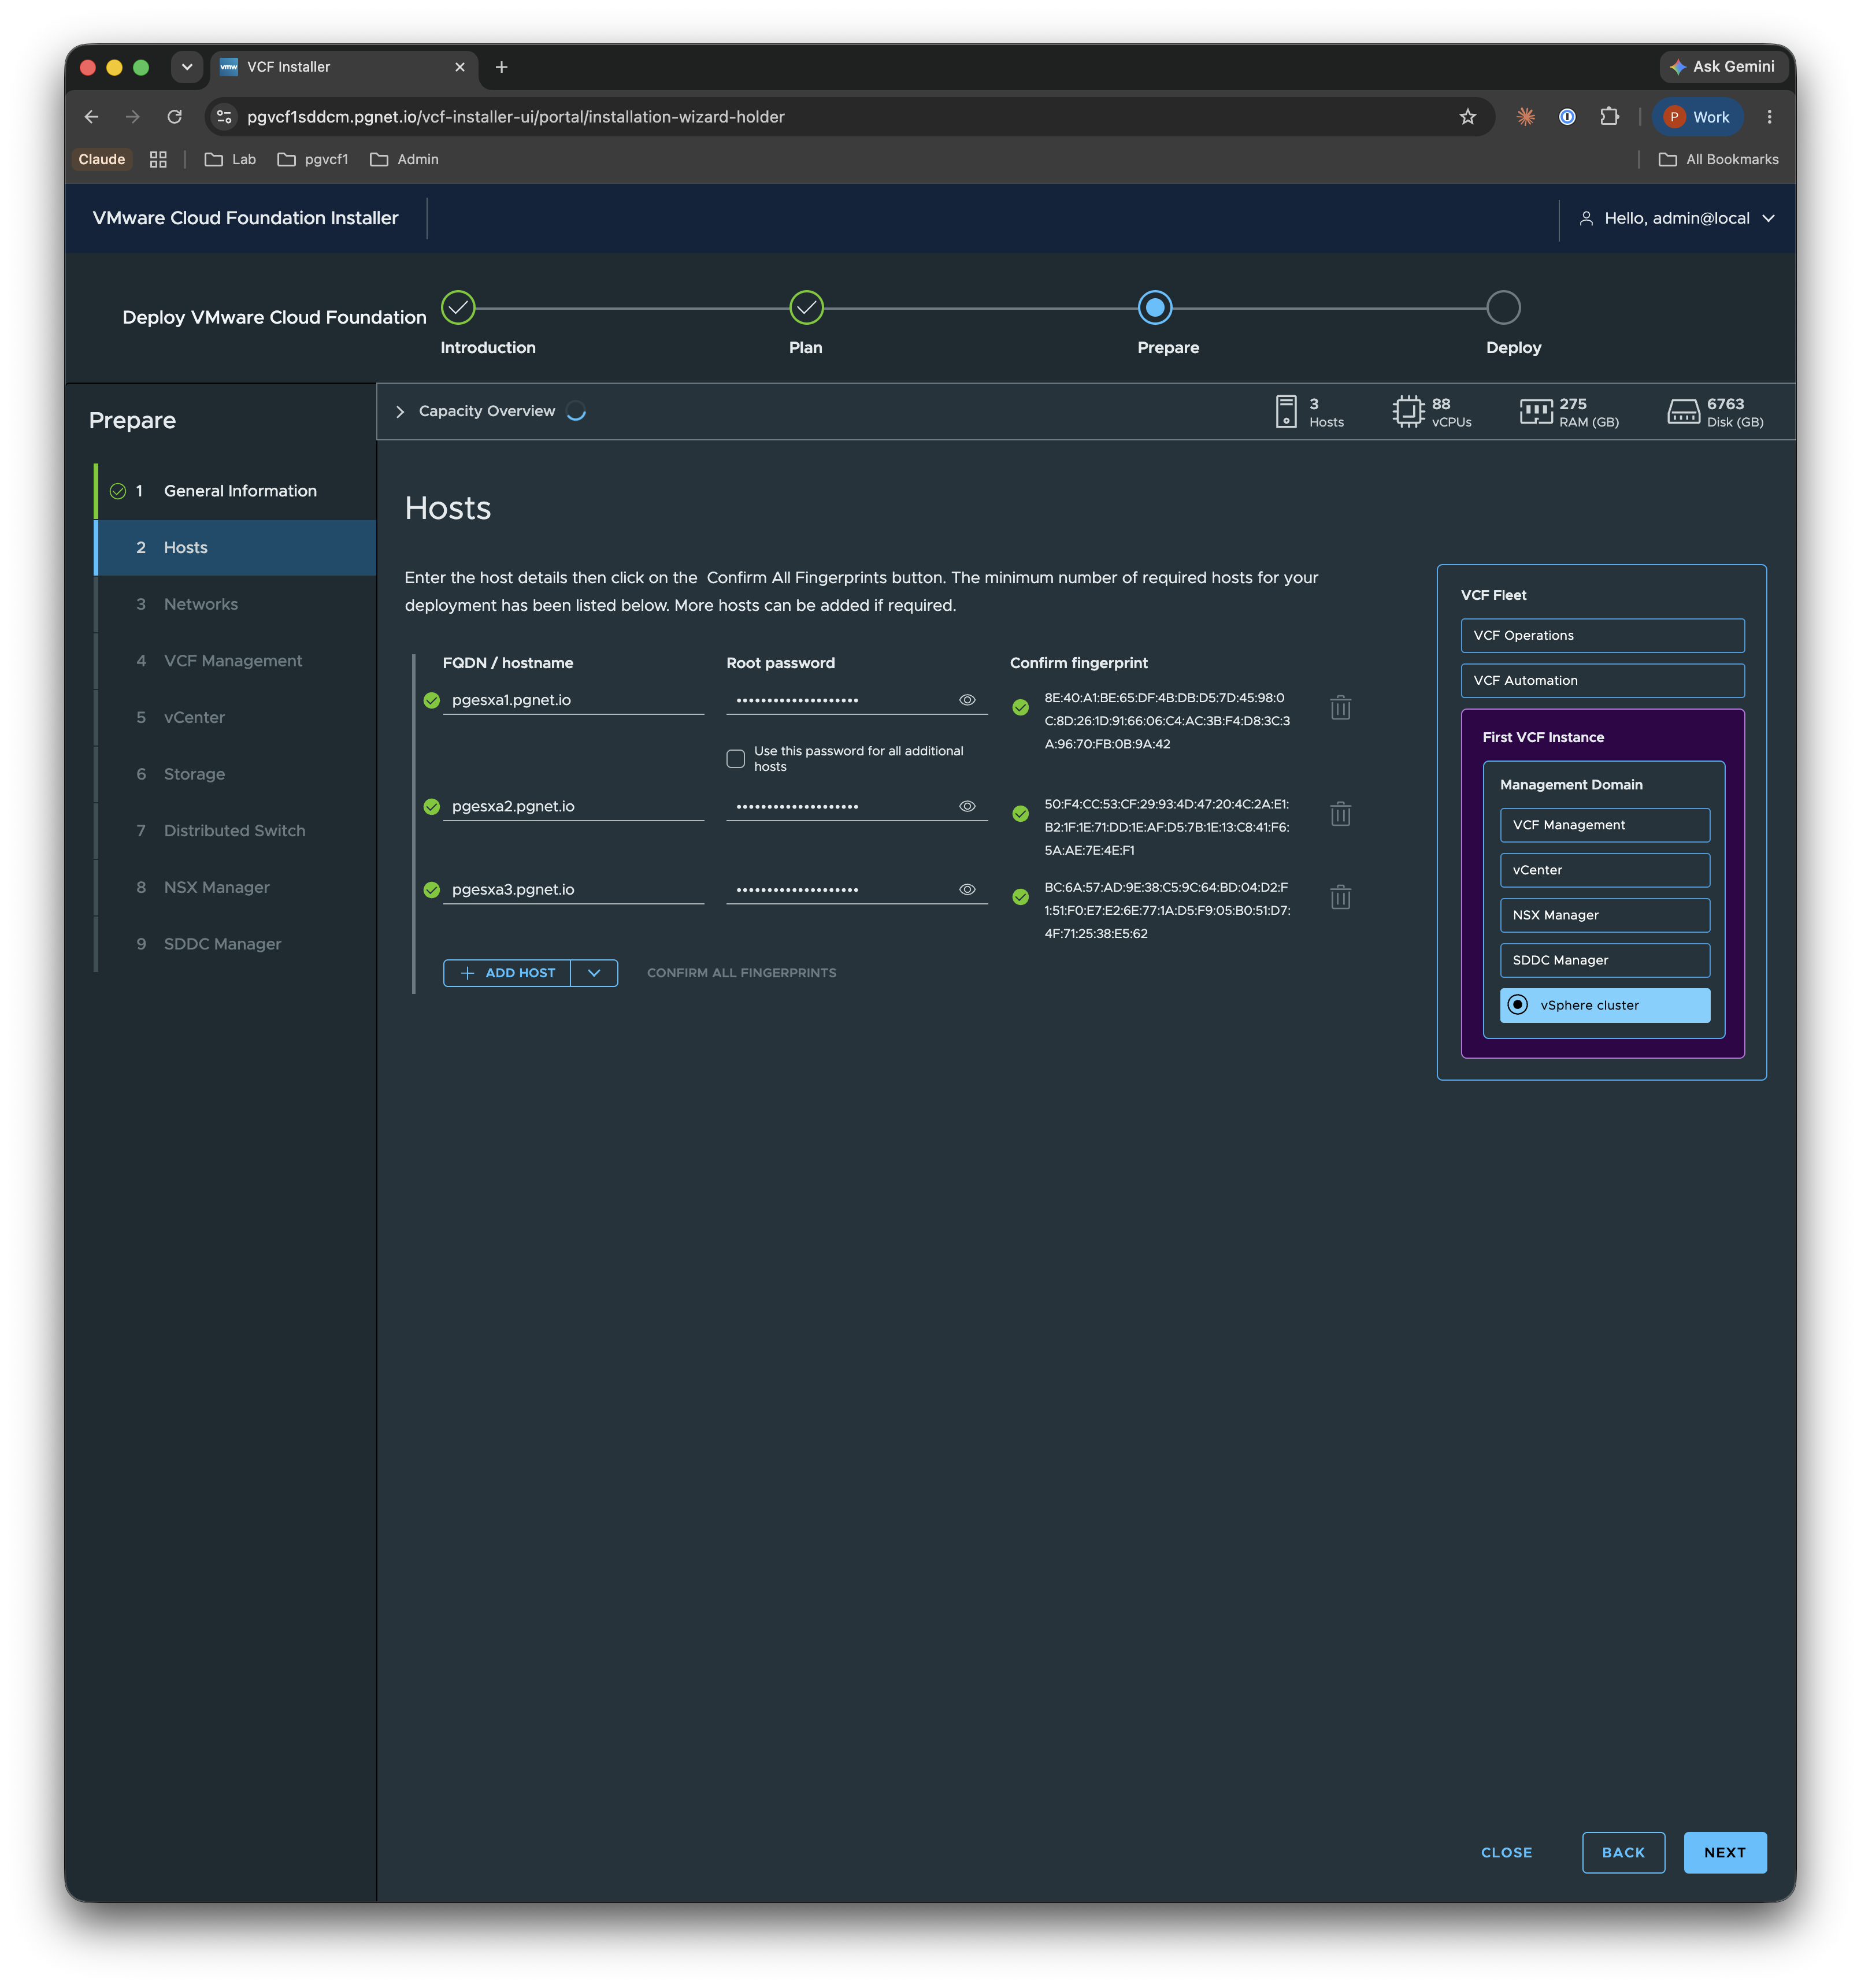Click the vCPUs processor icon
The width and height of the screenshot is (1861, 1988).
(1408, 411)
